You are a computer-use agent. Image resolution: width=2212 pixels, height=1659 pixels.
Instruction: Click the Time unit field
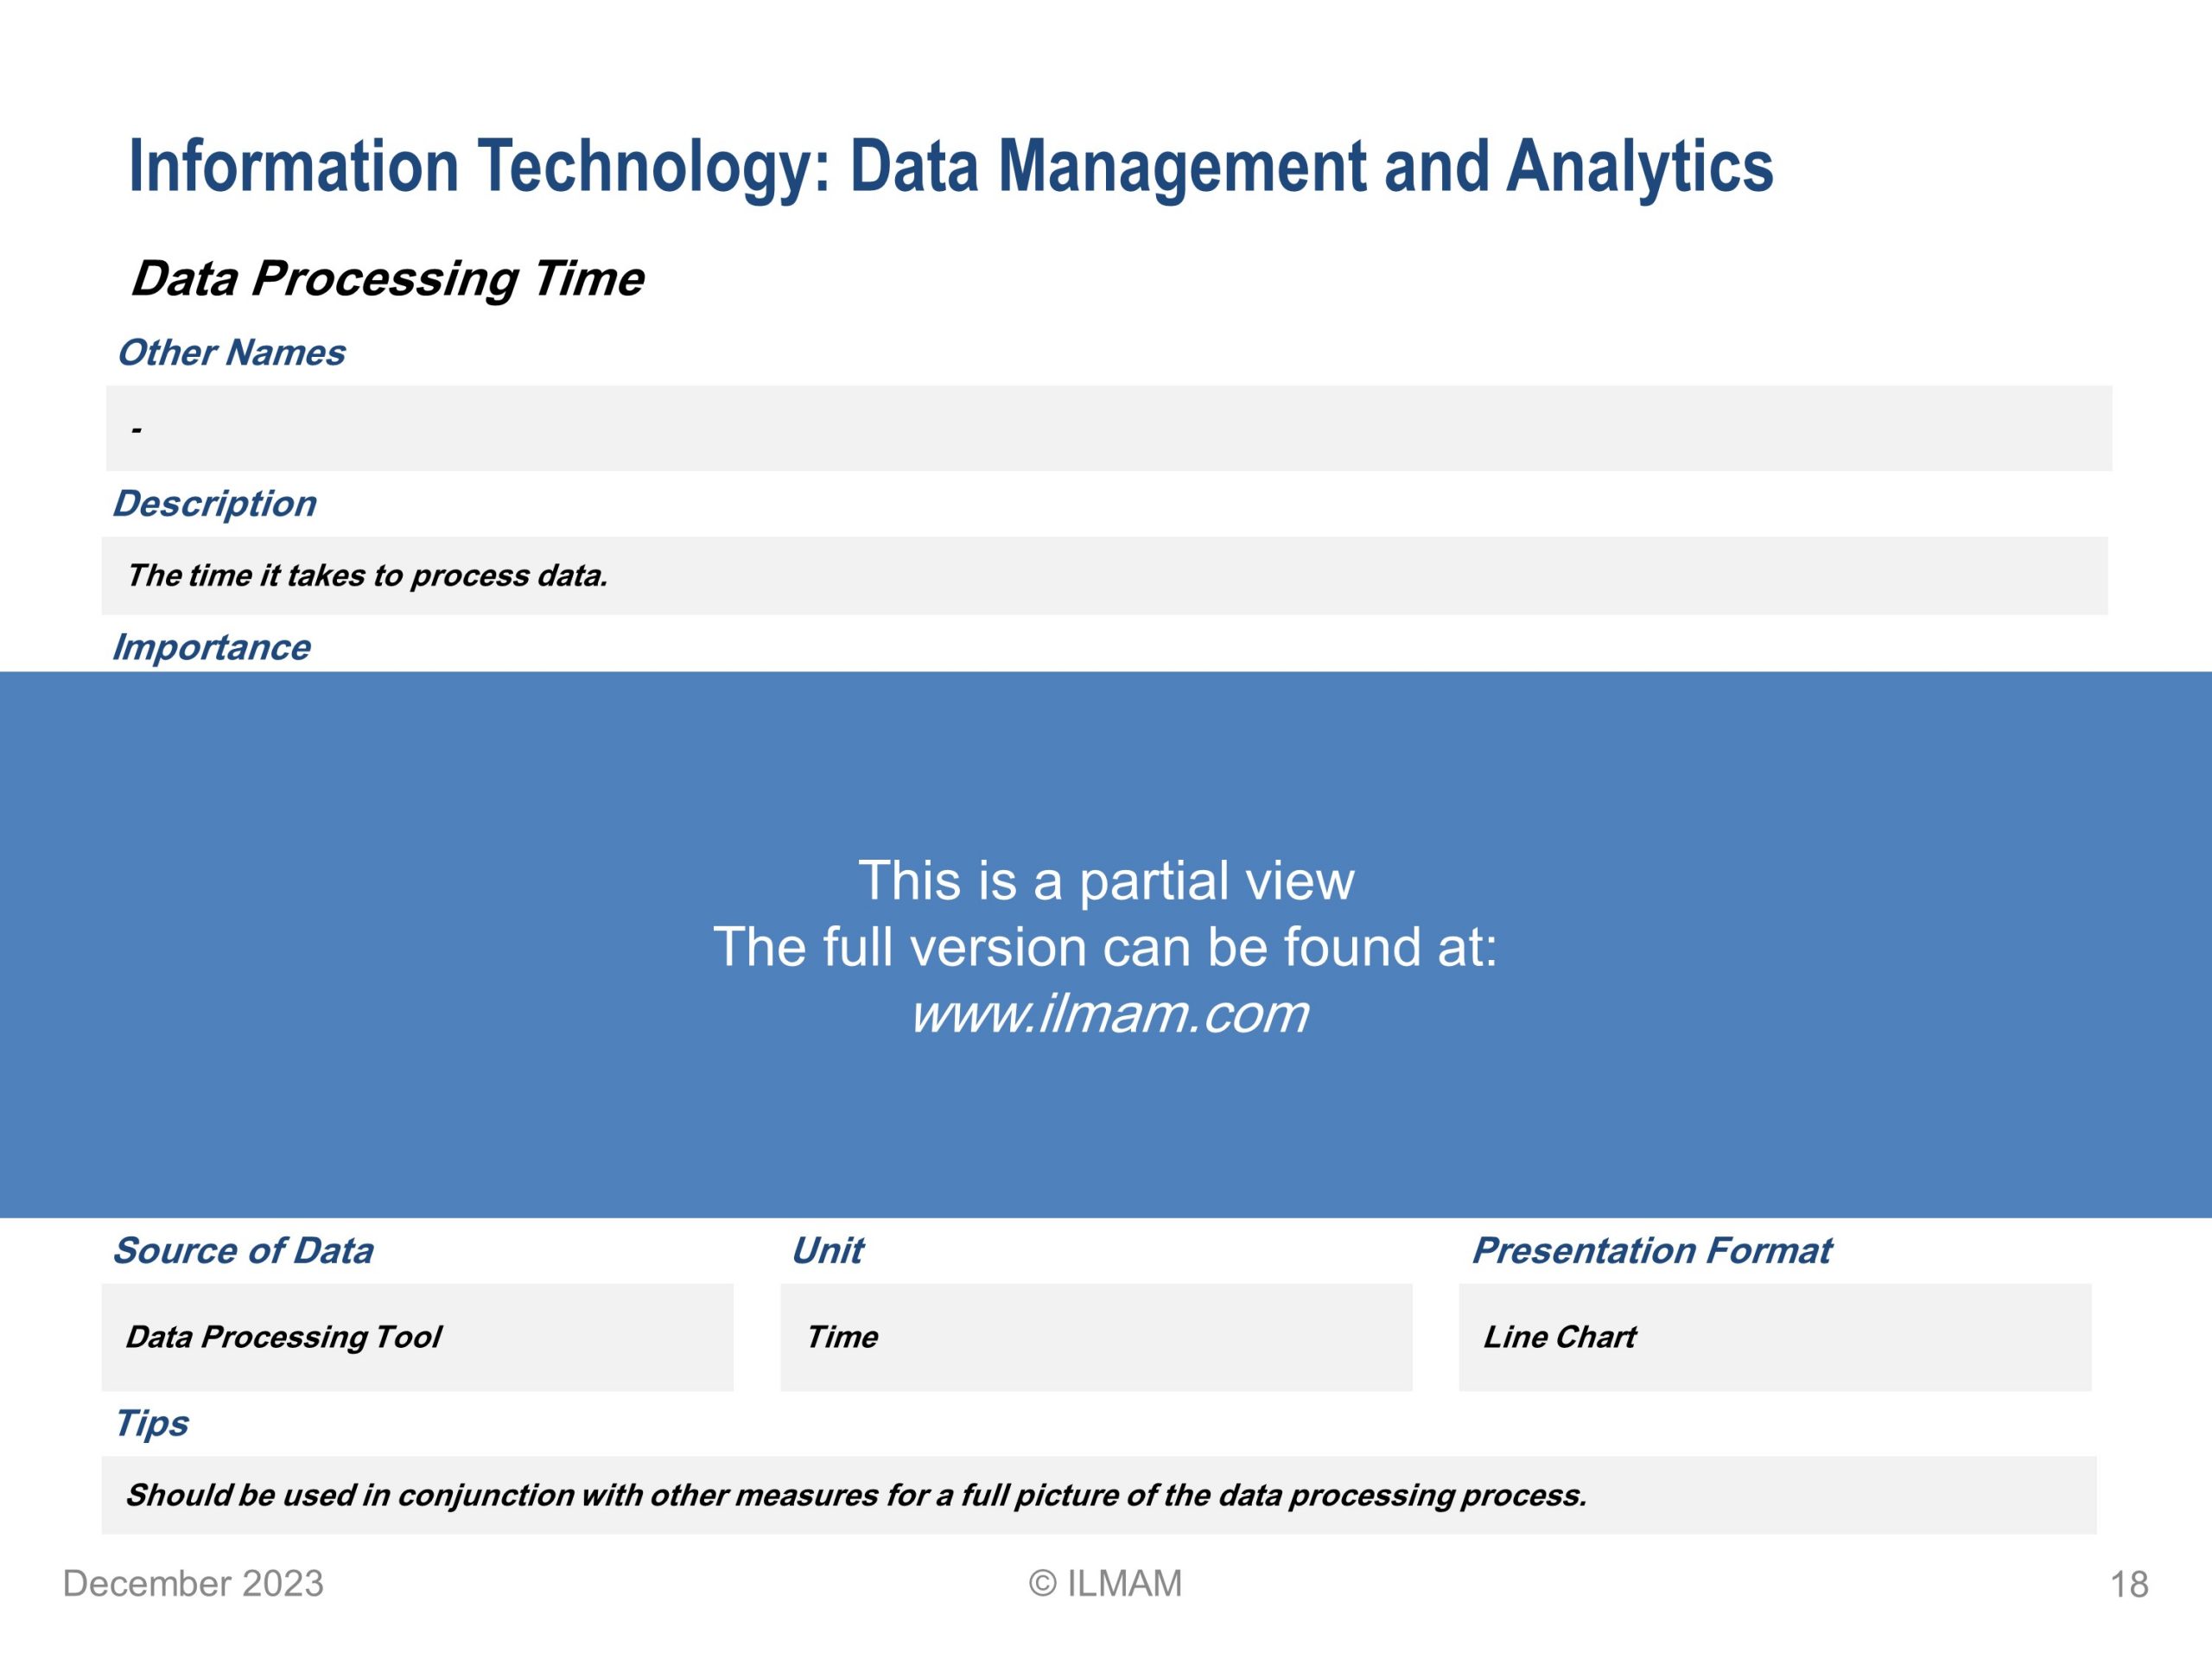(1096, 1338)
